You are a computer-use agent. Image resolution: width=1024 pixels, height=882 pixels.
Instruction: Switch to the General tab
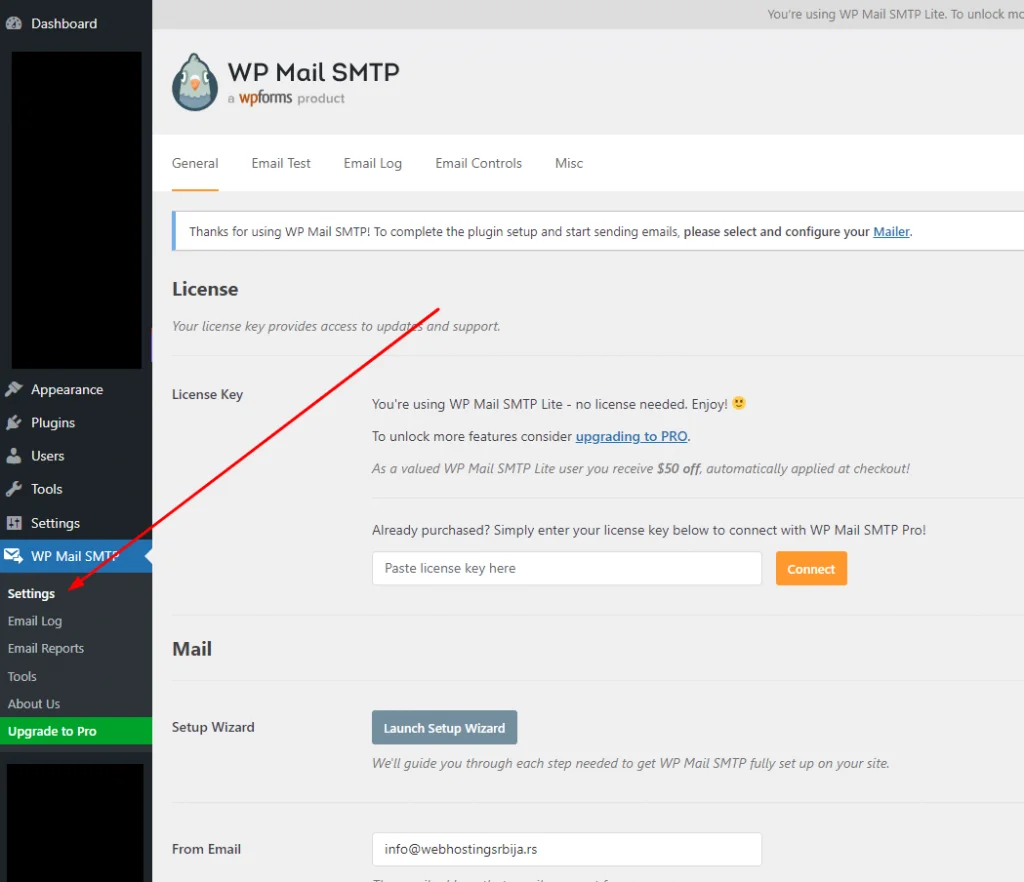coord(195,163)
